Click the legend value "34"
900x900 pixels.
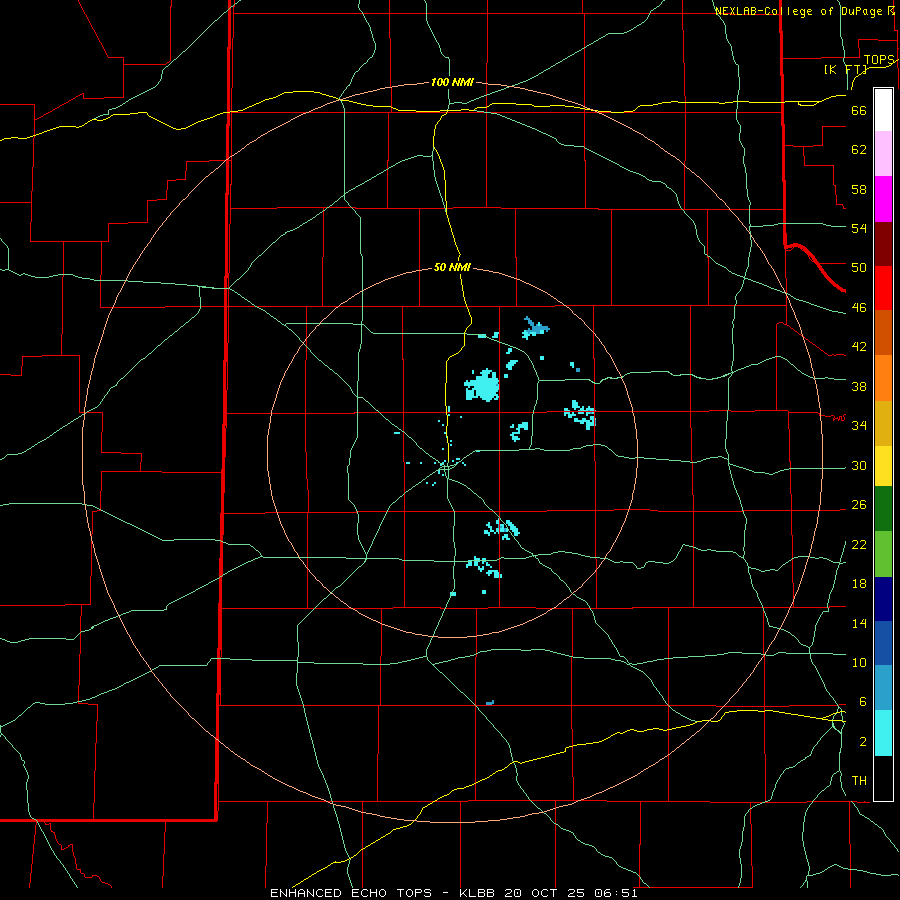click(859, 426)
